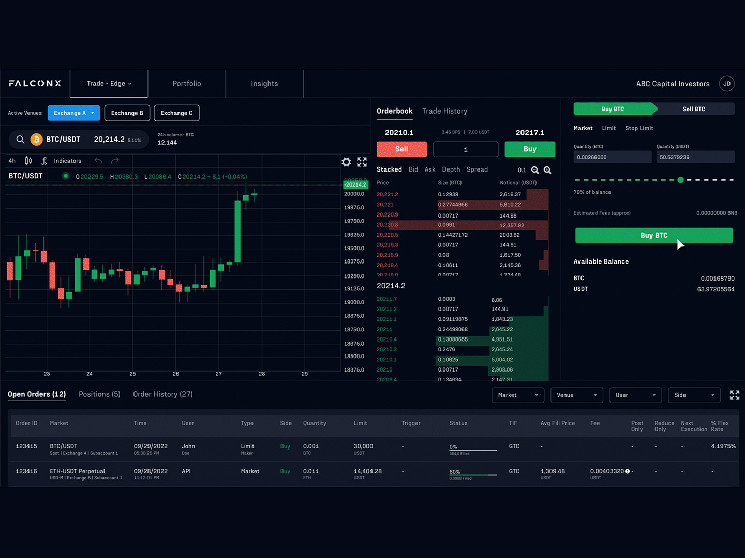Redo the chart action
Screen dimensions: 745x558
(115, 161)
